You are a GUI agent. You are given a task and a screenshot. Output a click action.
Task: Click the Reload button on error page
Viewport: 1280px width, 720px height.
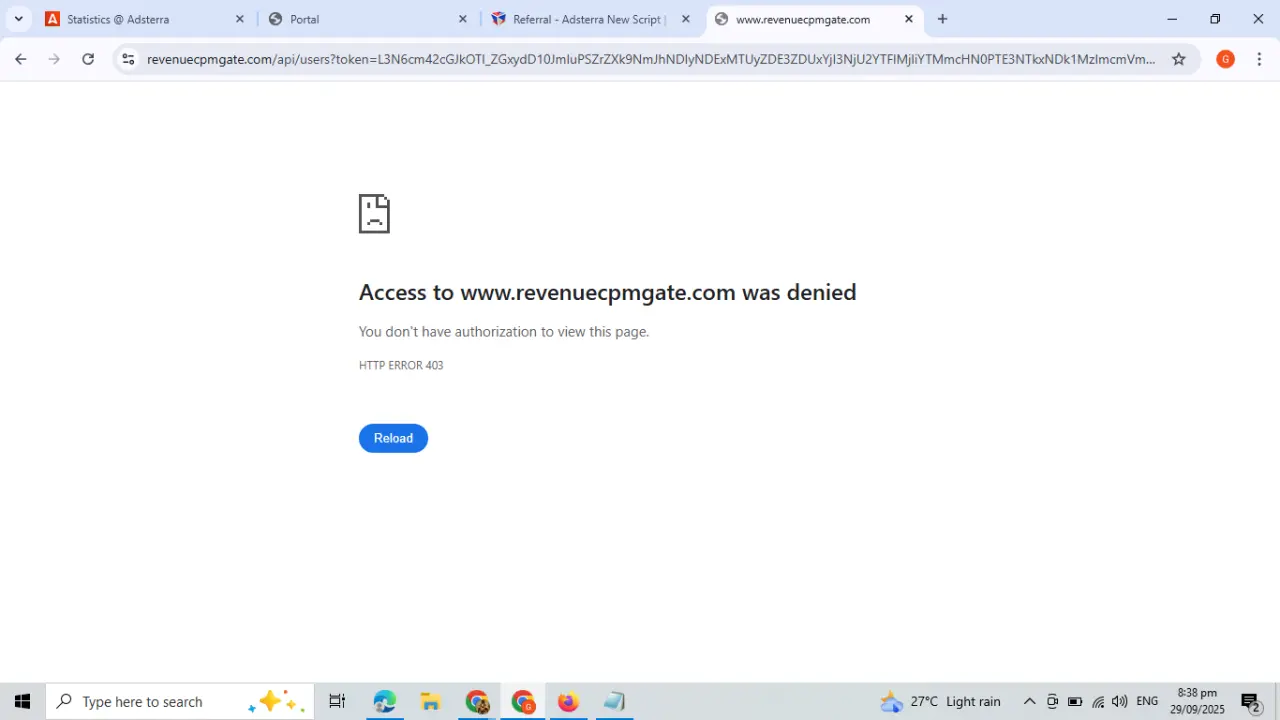(x=393, y=438)
